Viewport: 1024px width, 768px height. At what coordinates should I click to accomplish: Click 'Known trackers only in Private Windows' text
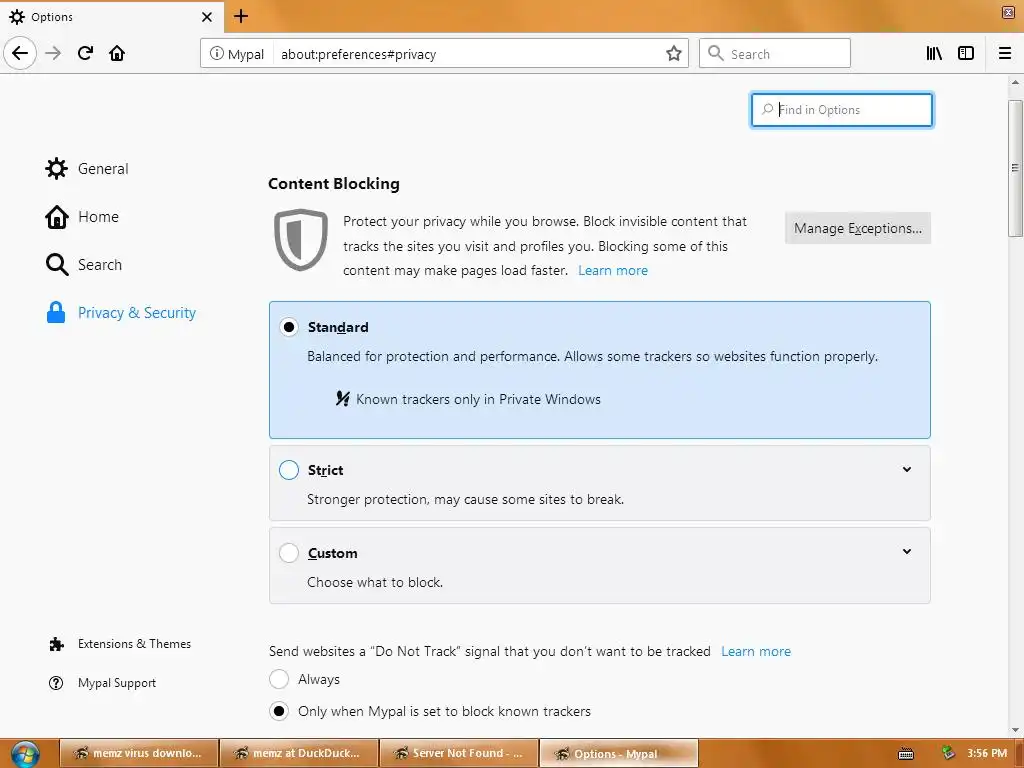(478, 399)
